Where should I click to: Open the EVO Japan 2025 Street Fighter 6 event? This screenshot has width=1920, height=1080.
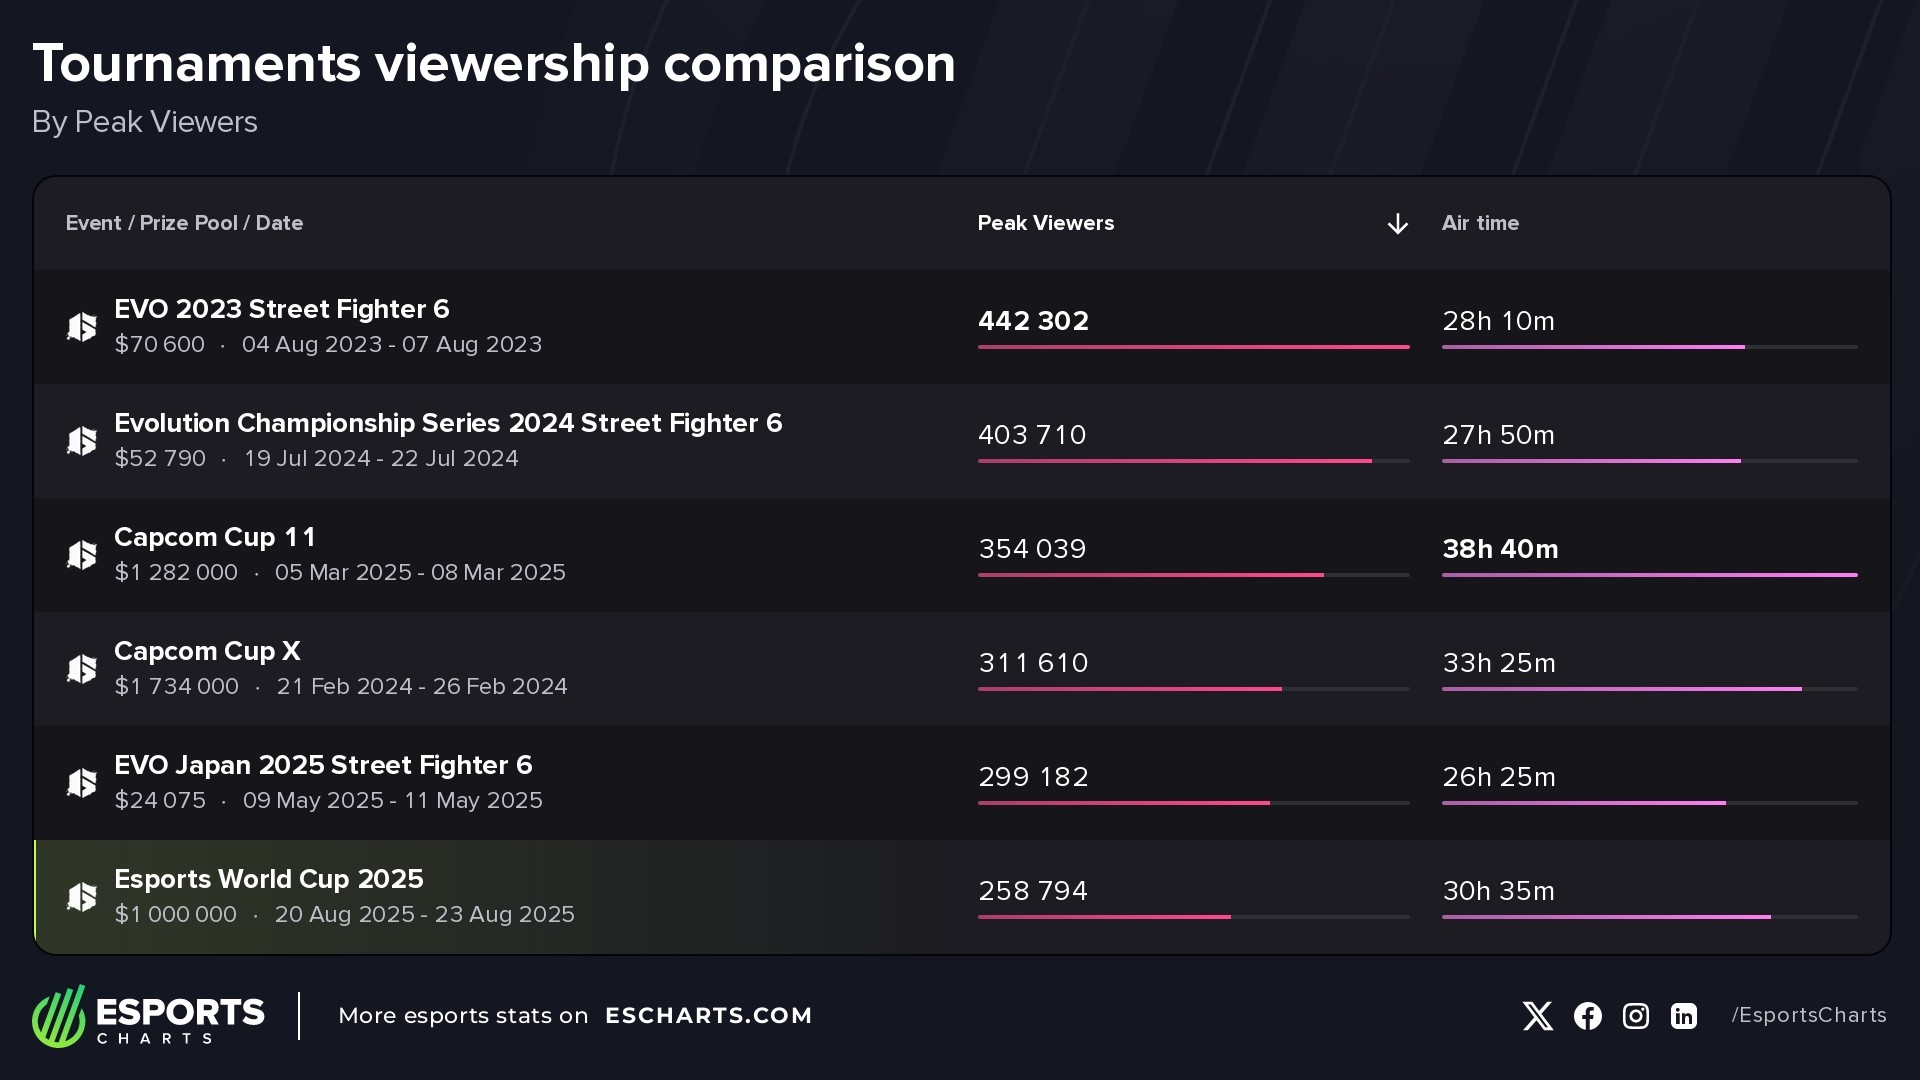coord(323,765)
